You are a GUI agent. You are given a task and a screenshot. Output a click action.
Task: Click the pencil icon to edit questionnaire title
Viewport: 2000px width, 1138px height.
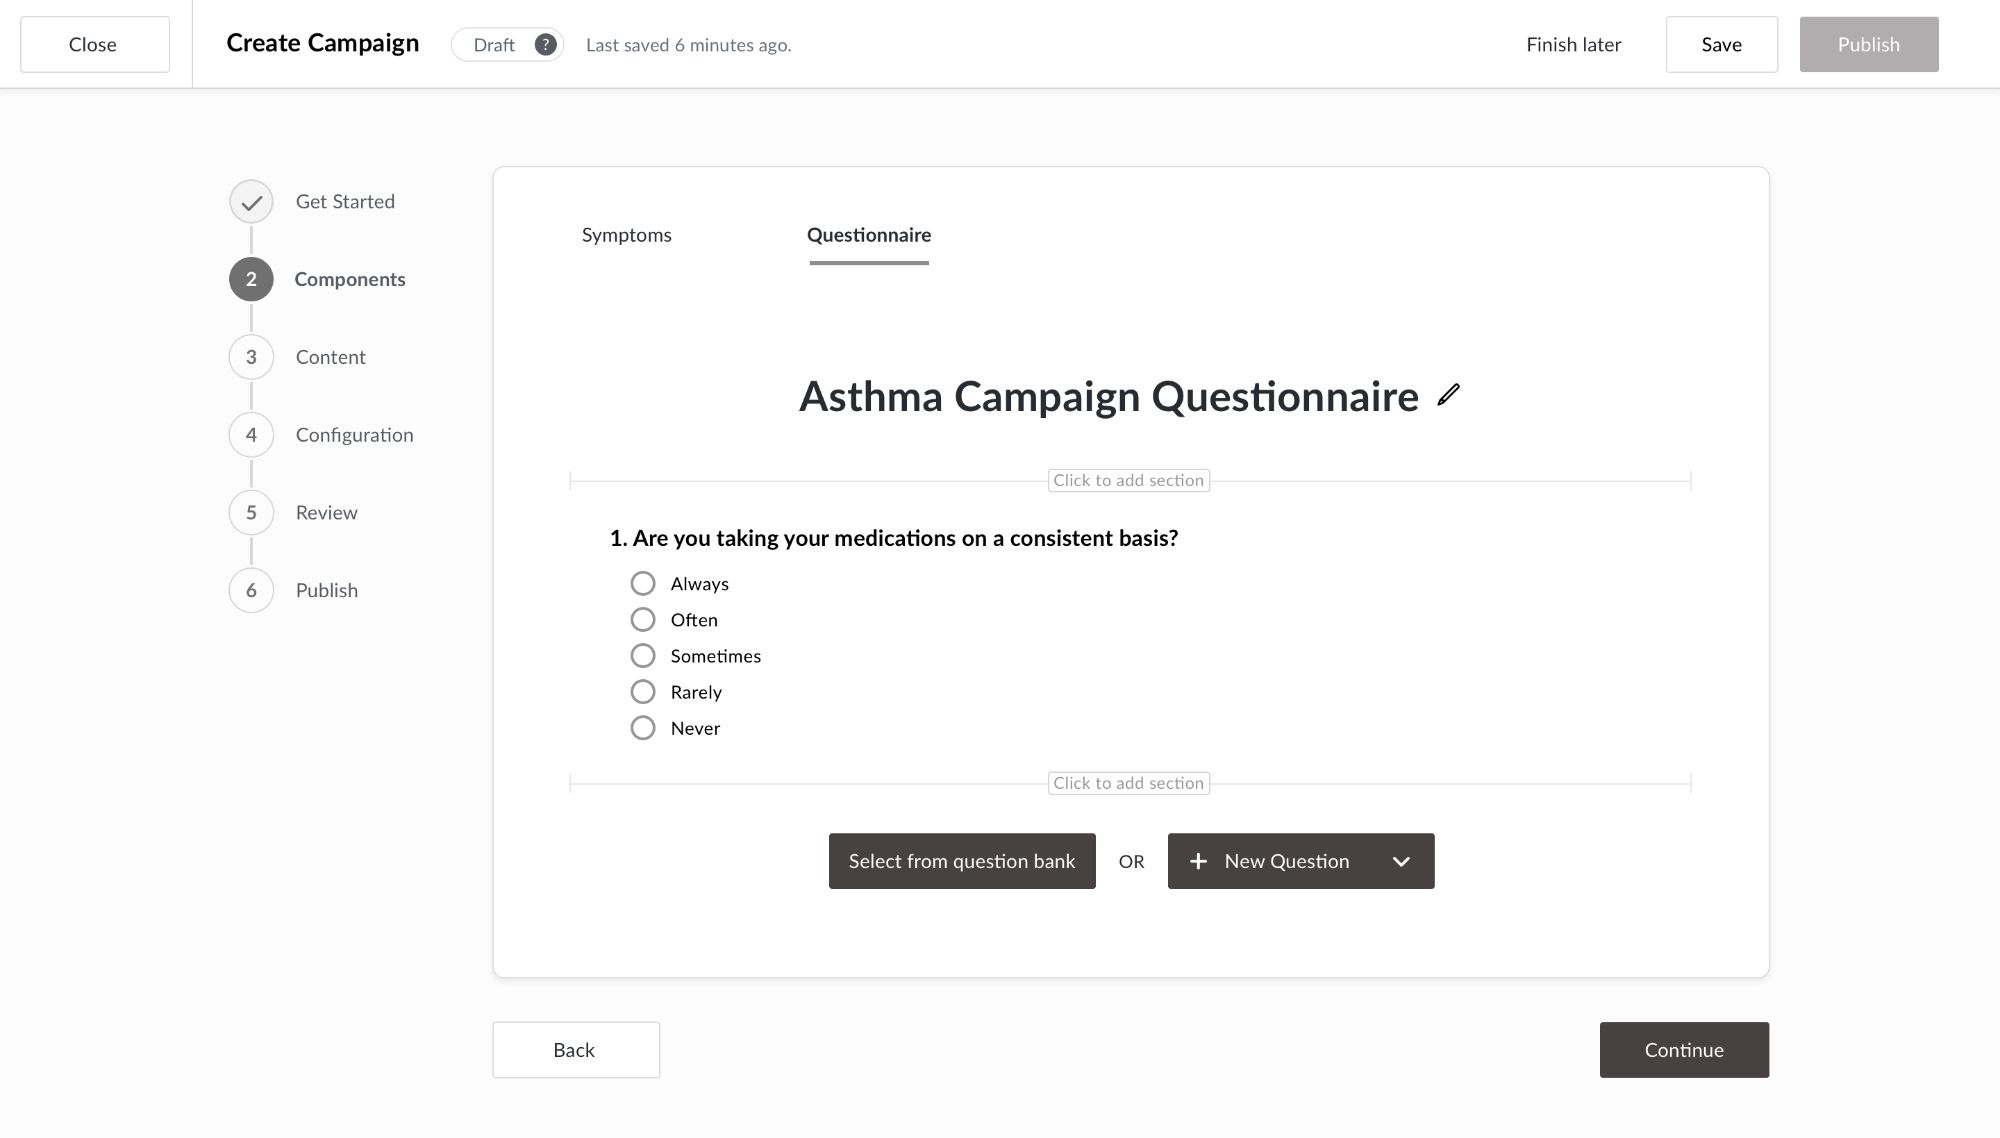[1448, 395]
